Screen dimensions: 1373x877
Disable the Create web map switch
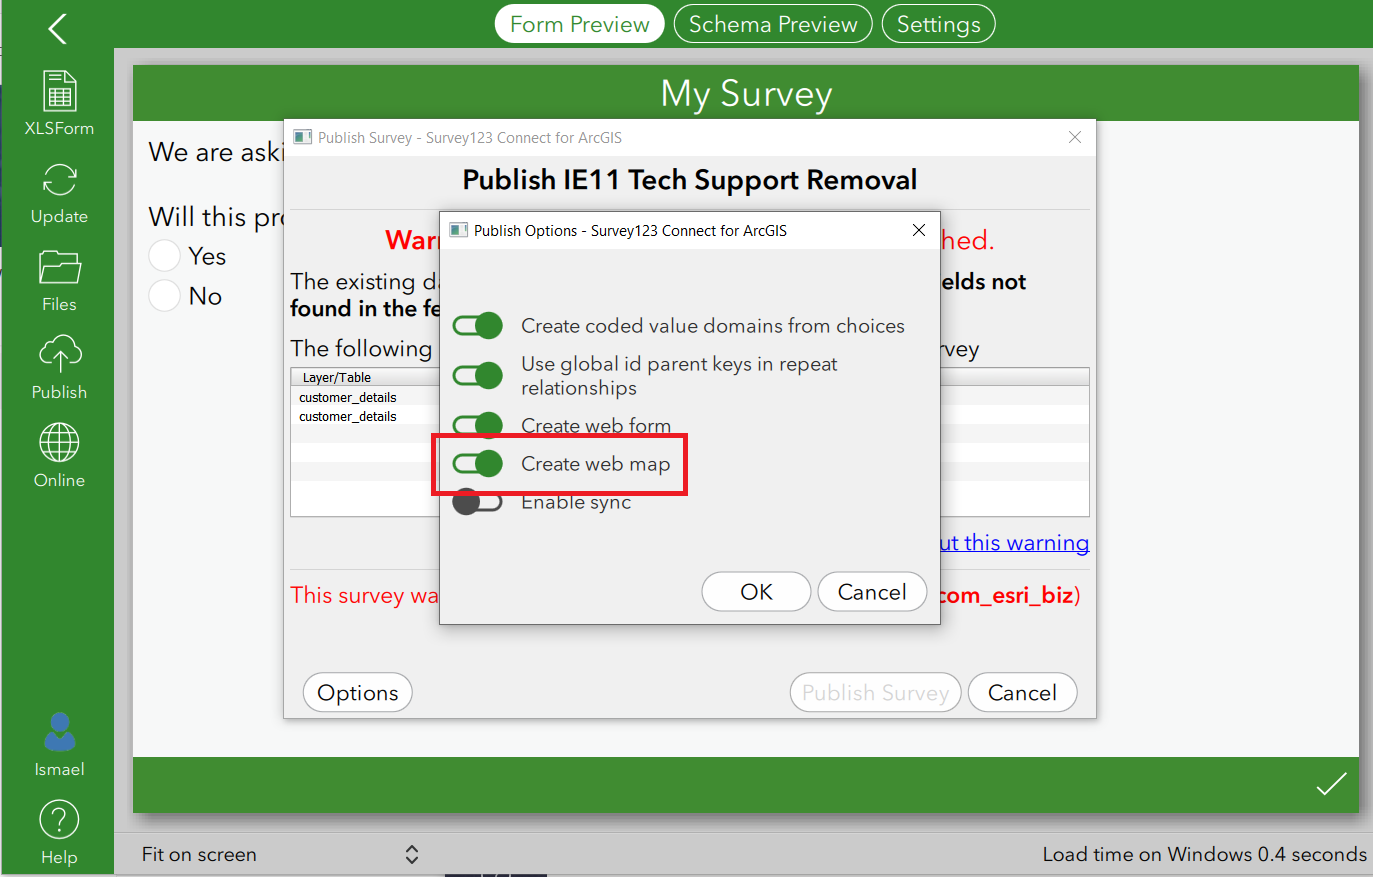[477, 464]
